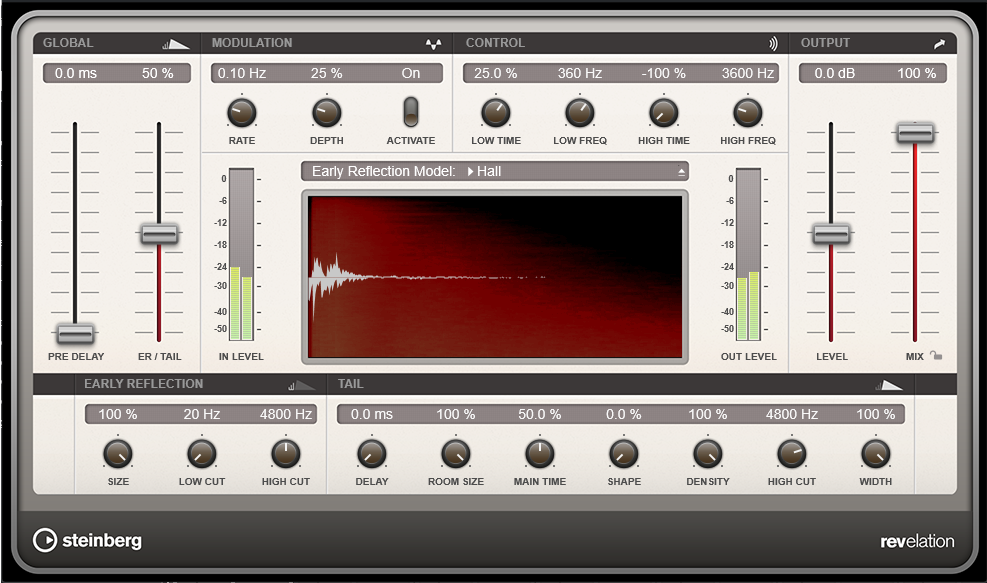This screenshot has height=583, width=987.
Task: Click the impulse response waveform display
Action: pos(495,276)
